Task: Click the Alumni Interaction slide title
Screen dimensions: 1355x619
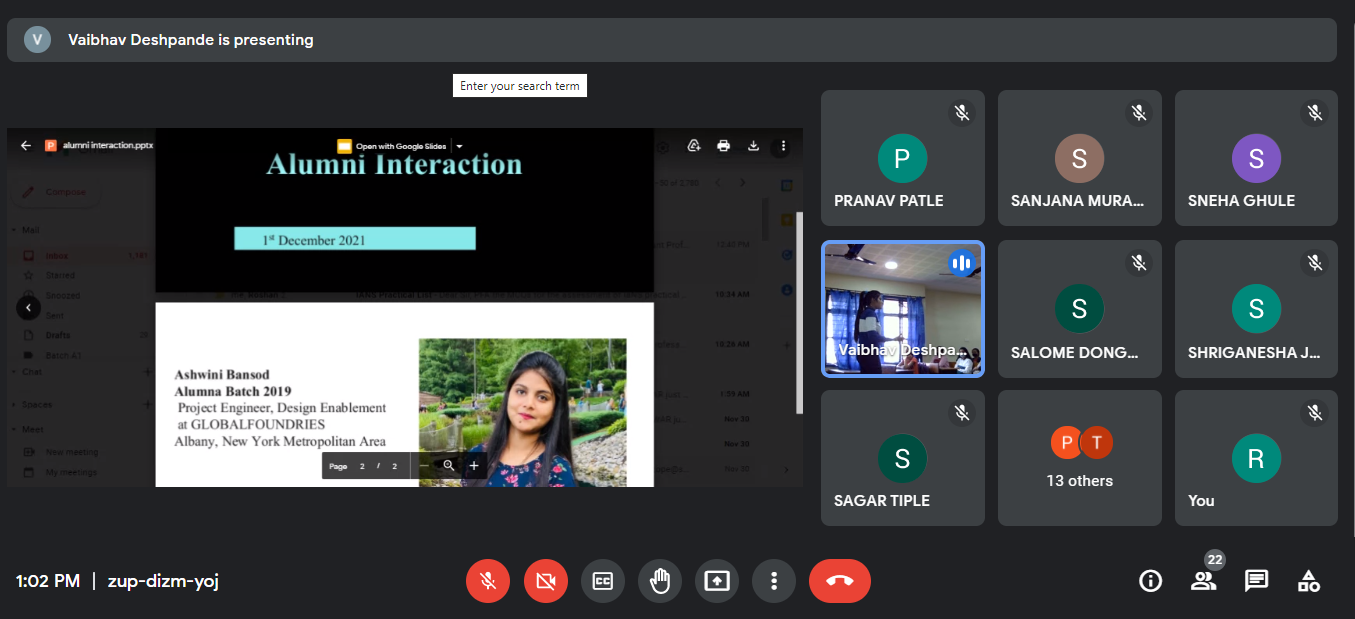Action: (x=394, y=164)
